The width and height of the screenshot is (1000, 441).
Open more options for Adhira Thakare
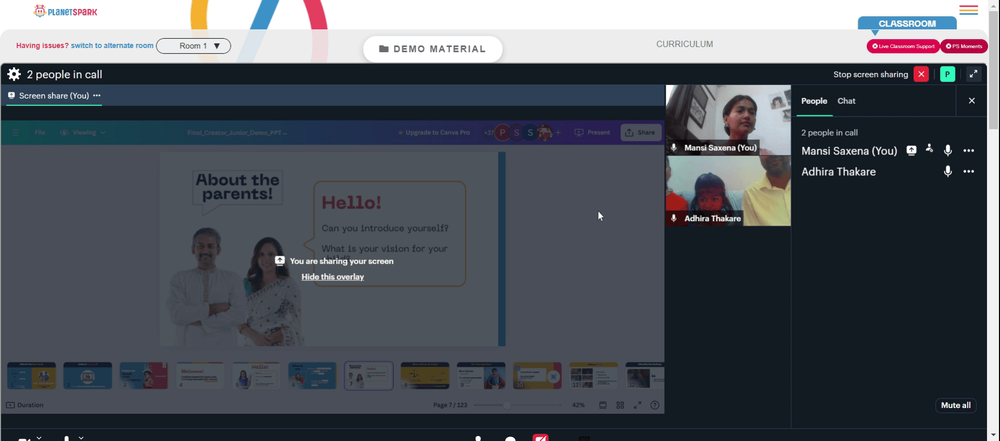tap(969, 171)
